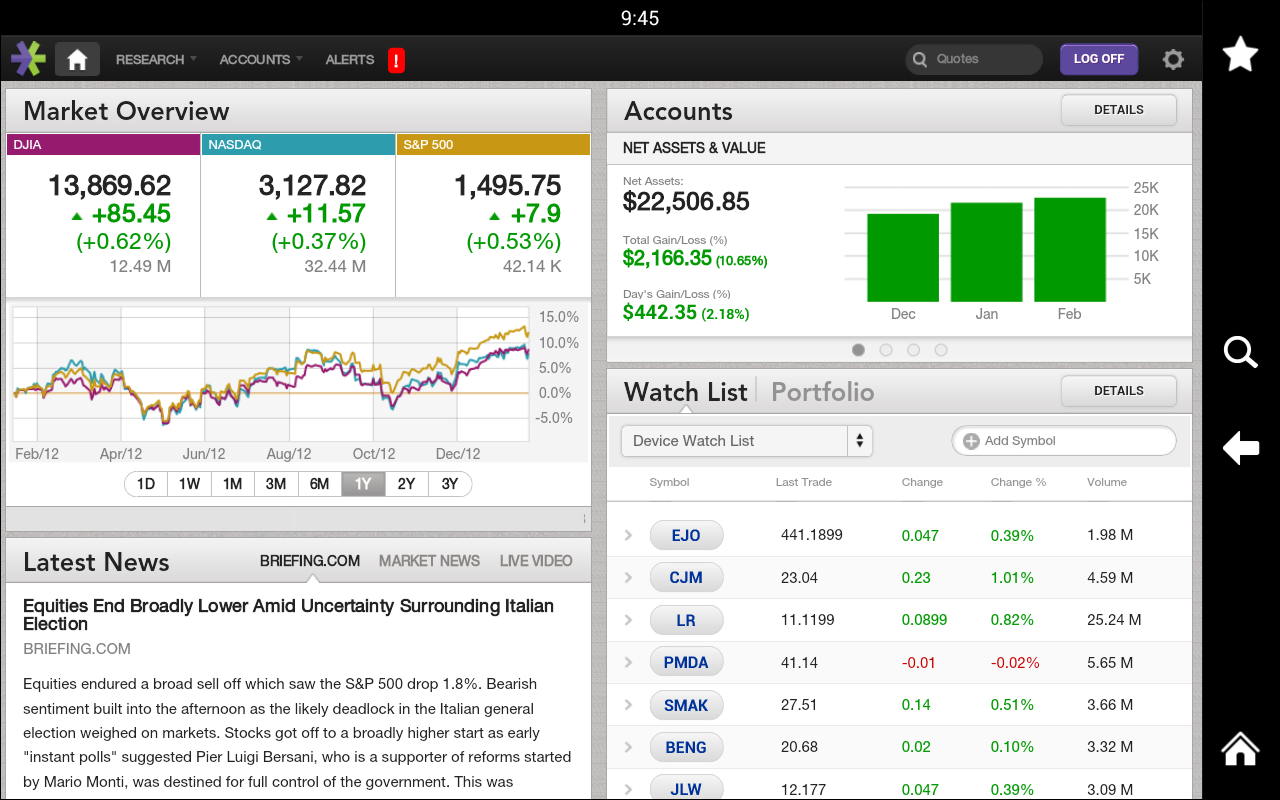Select the 3Y chart range
This screenshot has height=800, width=1280.
point(449,484)
